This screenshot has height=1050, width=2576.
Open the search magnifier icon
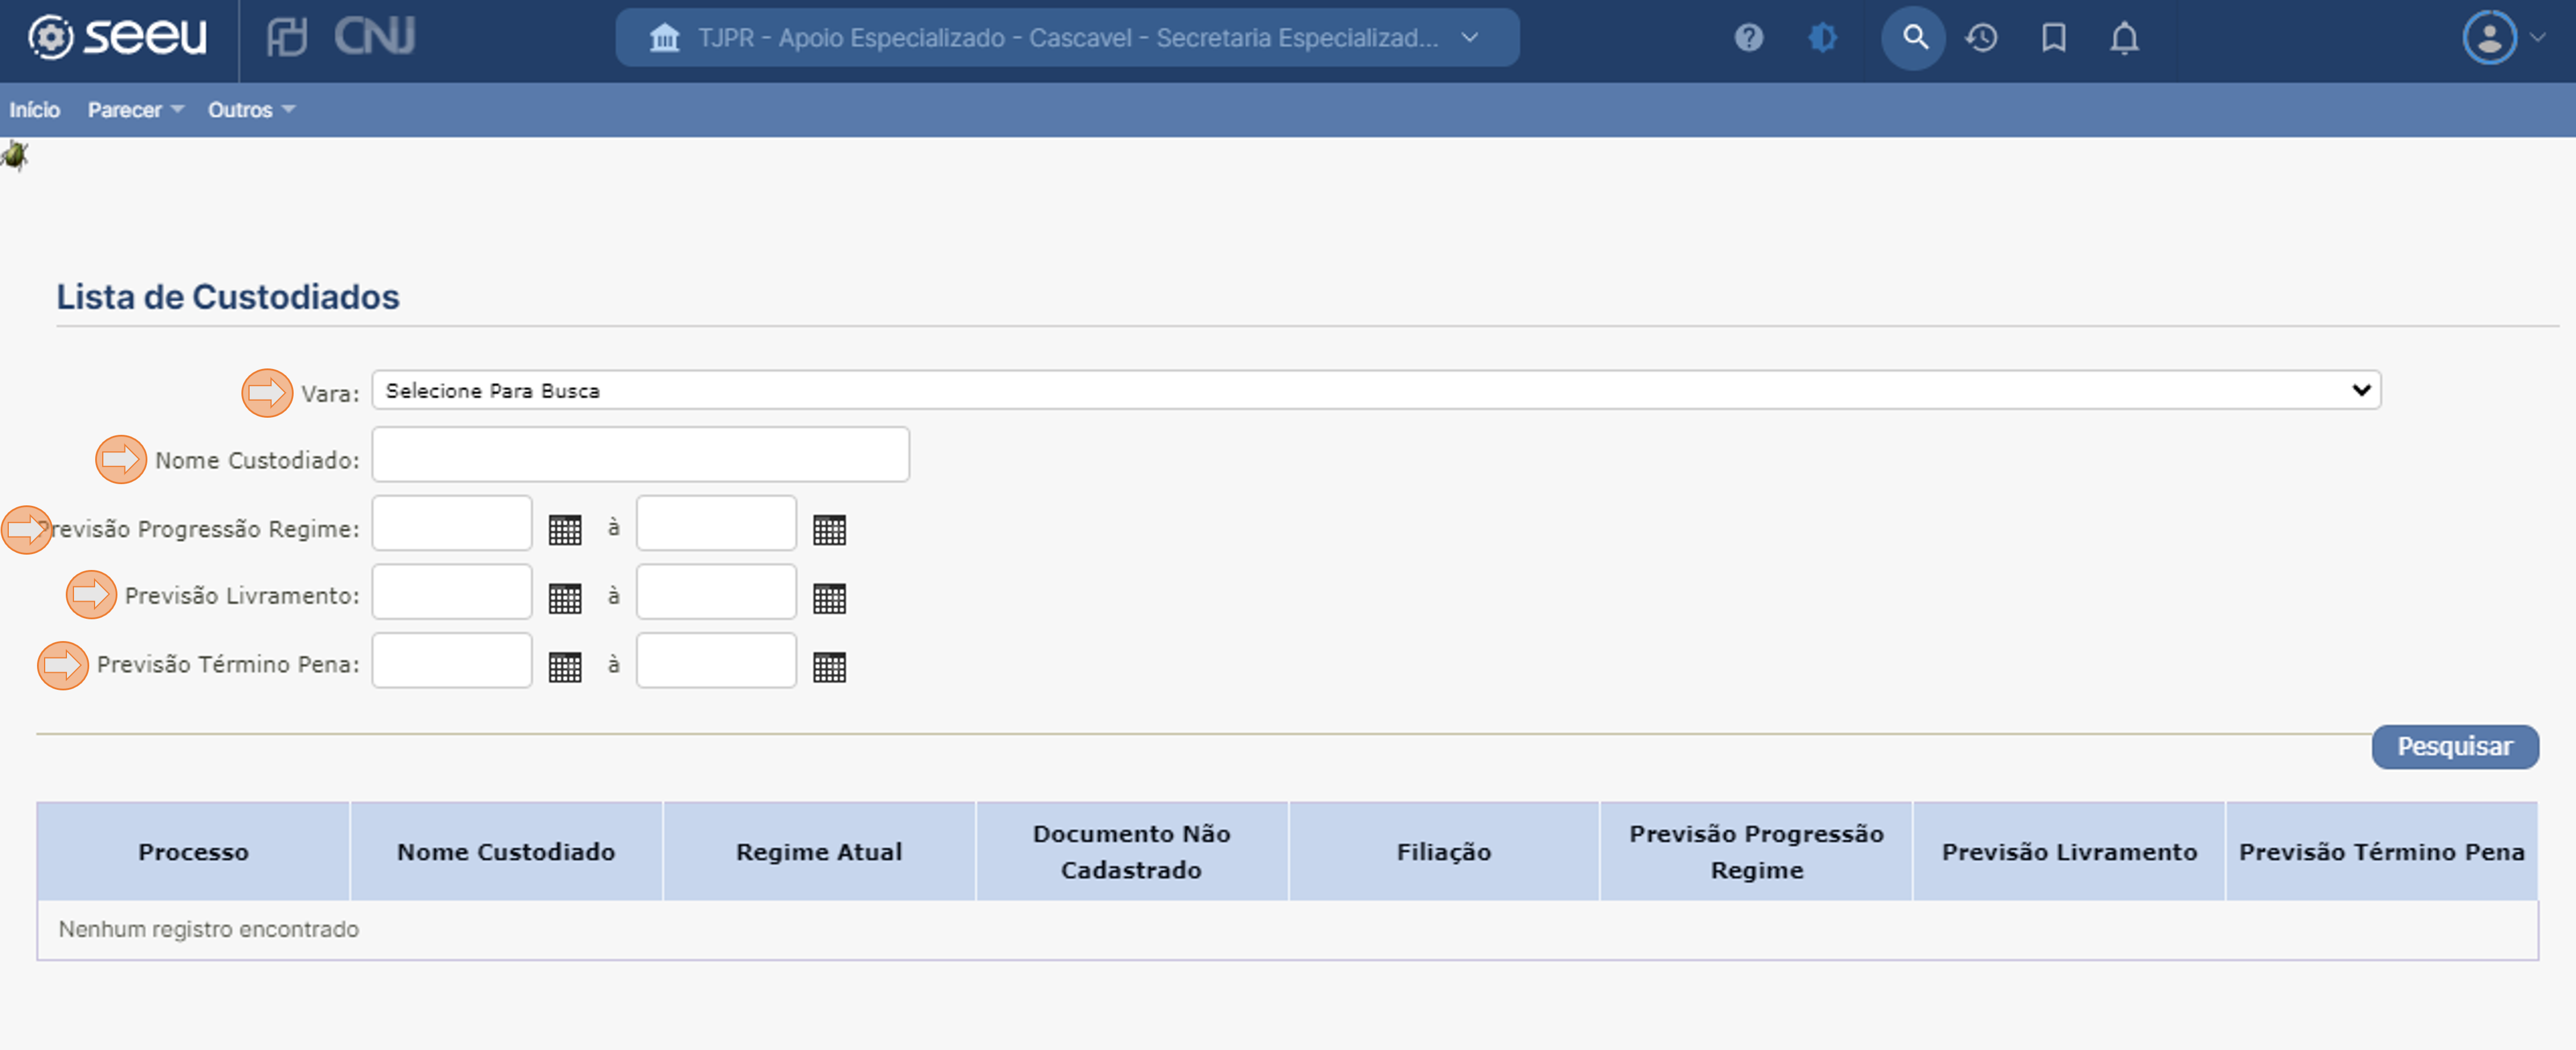click(1913, 38)
